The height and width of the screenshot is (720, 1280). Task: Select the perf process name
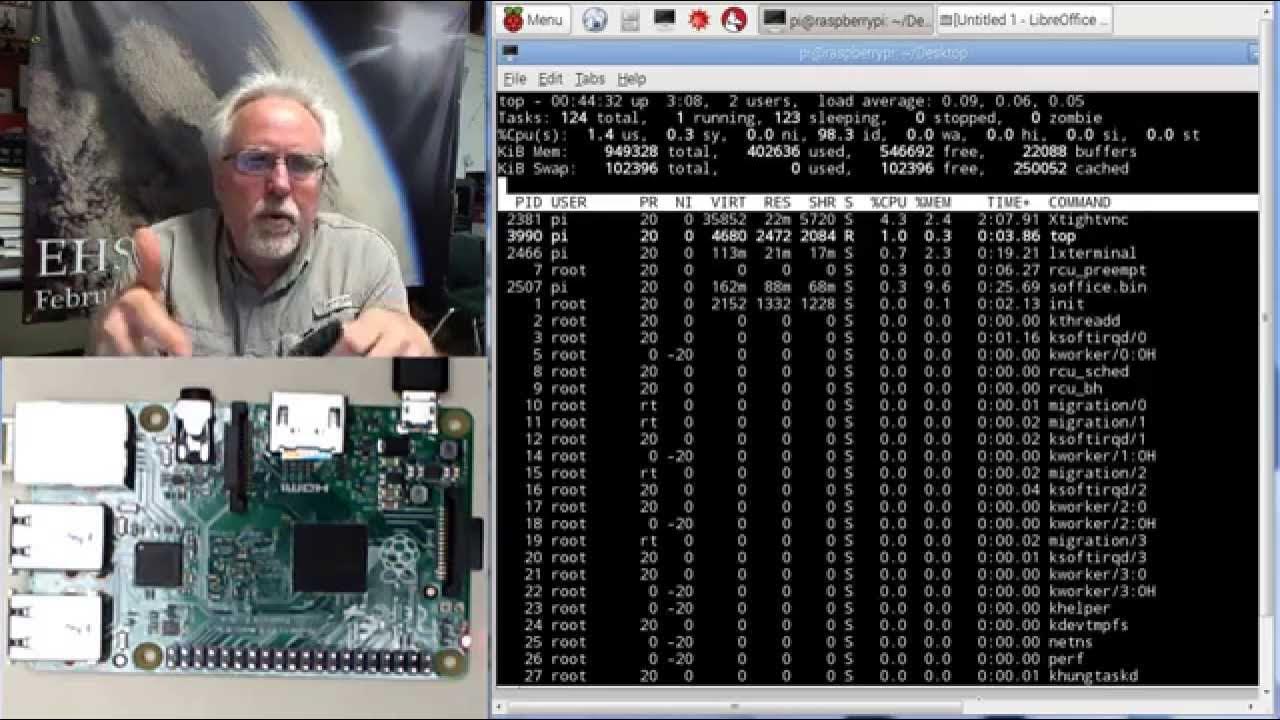point(1066,659)
